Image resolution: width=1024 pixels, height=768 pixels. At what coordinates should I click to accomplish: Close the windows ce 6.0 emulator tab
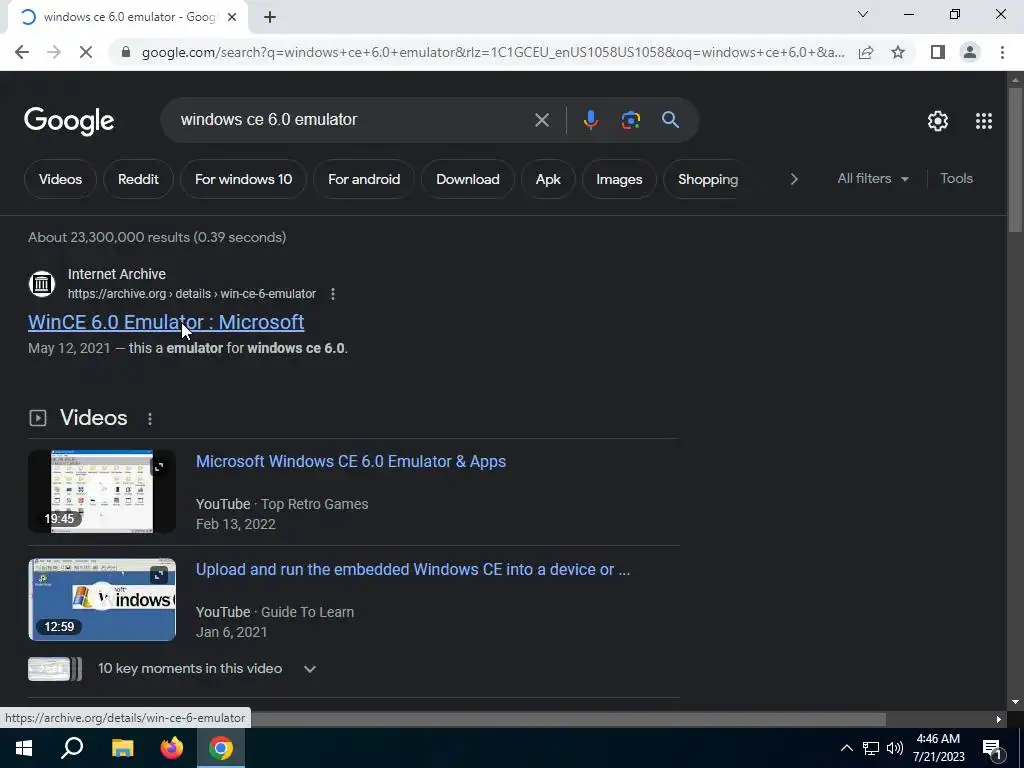point(232,17)
